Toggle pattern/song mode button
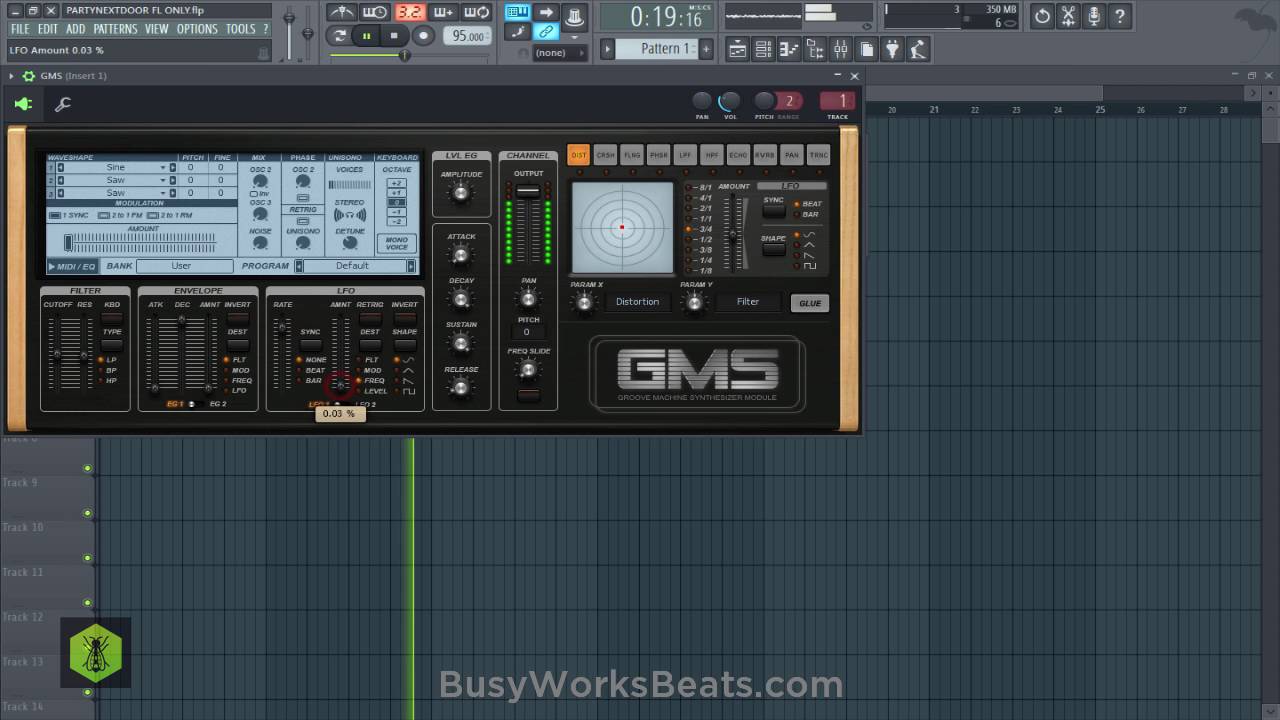1280x720 pixels. tap(340, 36)
